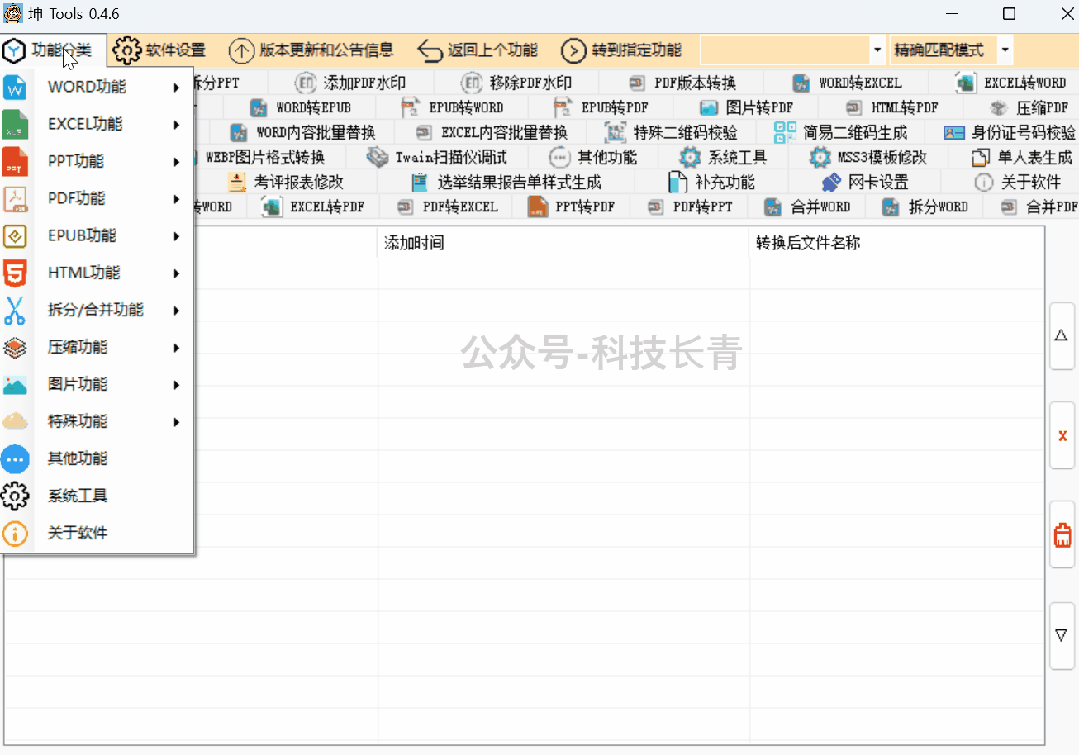This screenshot has height=755, width=1079.
Task: Click the green EXCEL功能 icon
Action: tap(15, 125)
